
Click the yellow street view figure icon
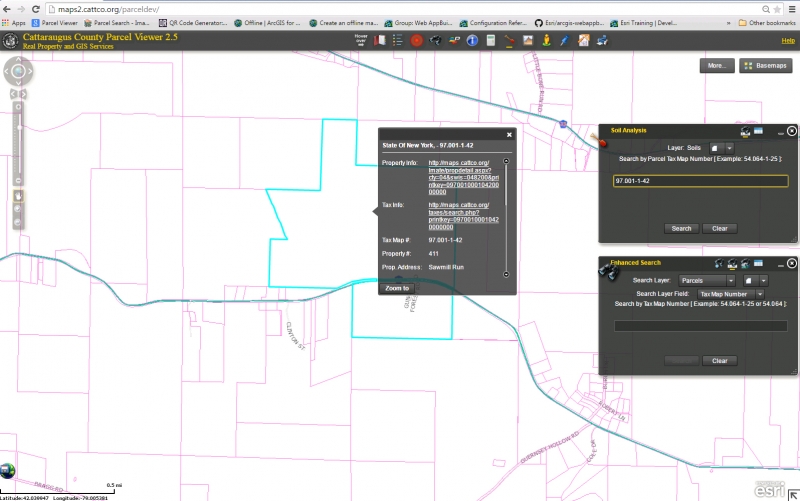point(547,40)
